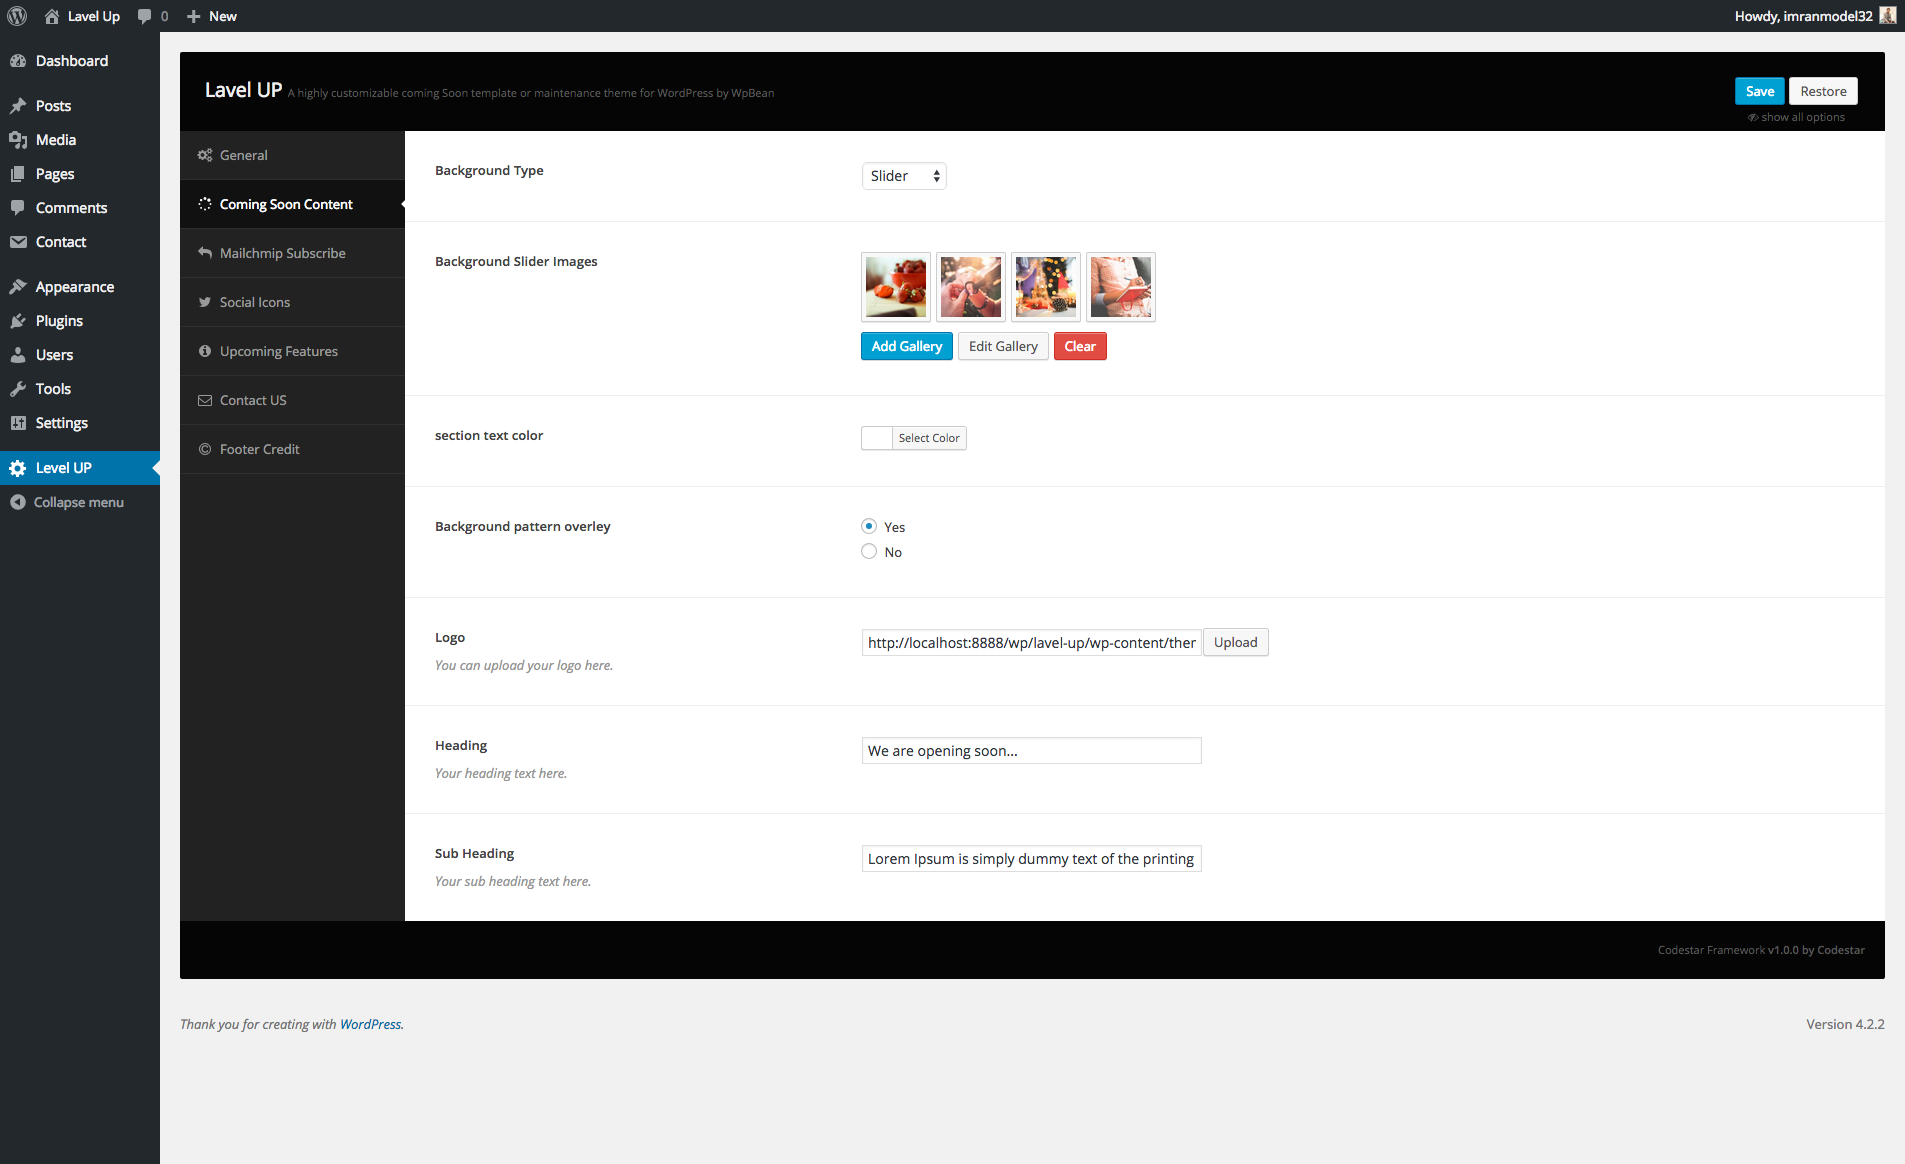Click the plus New icon in admin bar
This screenshot has height=1164, width=1905.
click(x=194, y=16)
